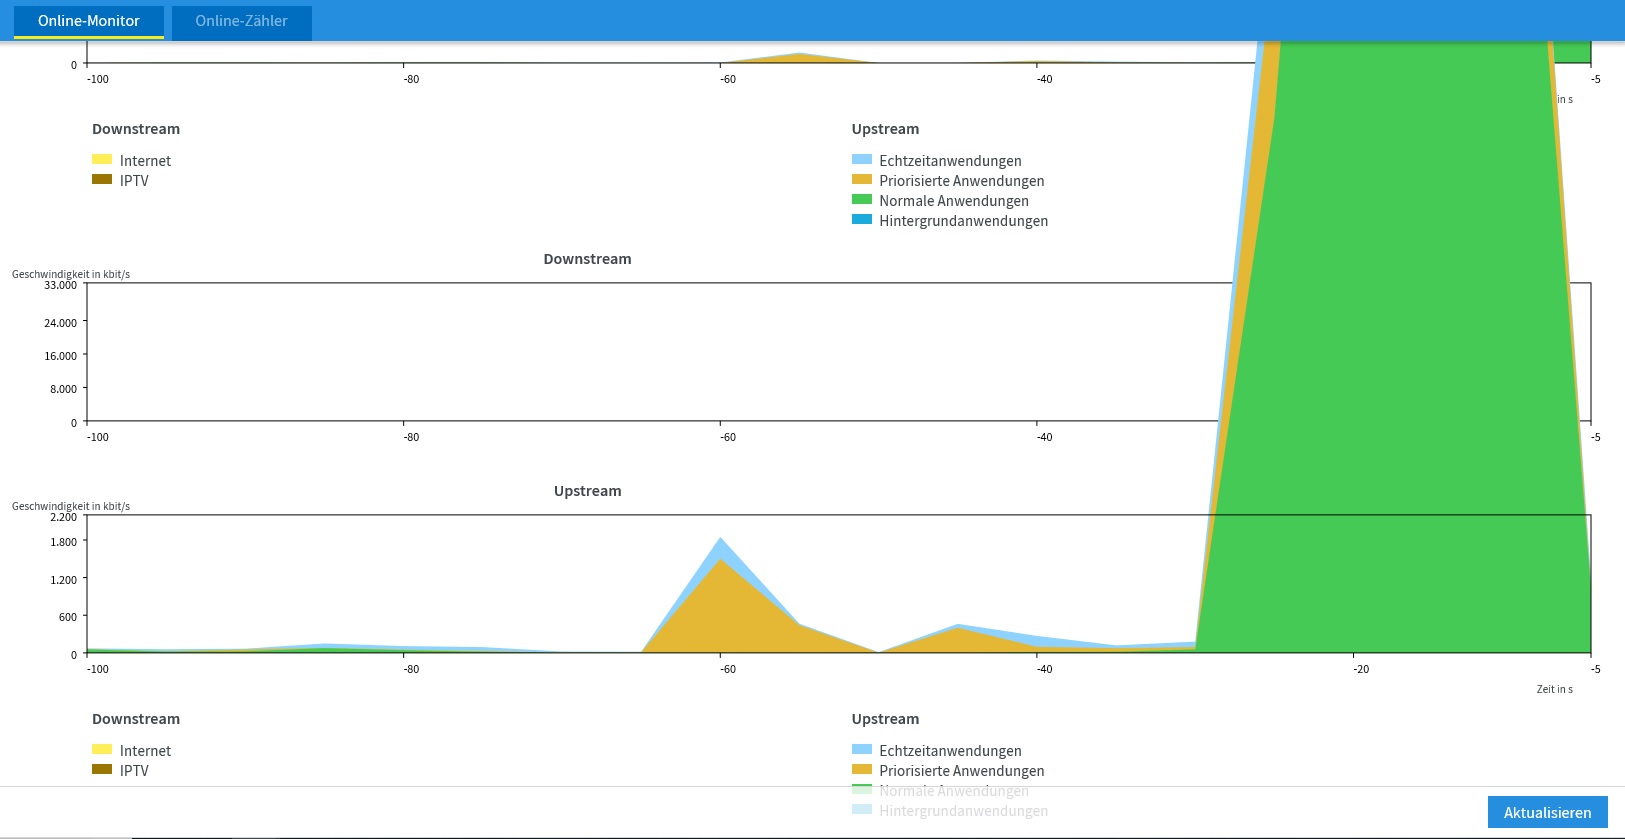Screen dimensions: 1625x839
Task: Open the Online-Zähler tab
Action: [x=242, y=21]
